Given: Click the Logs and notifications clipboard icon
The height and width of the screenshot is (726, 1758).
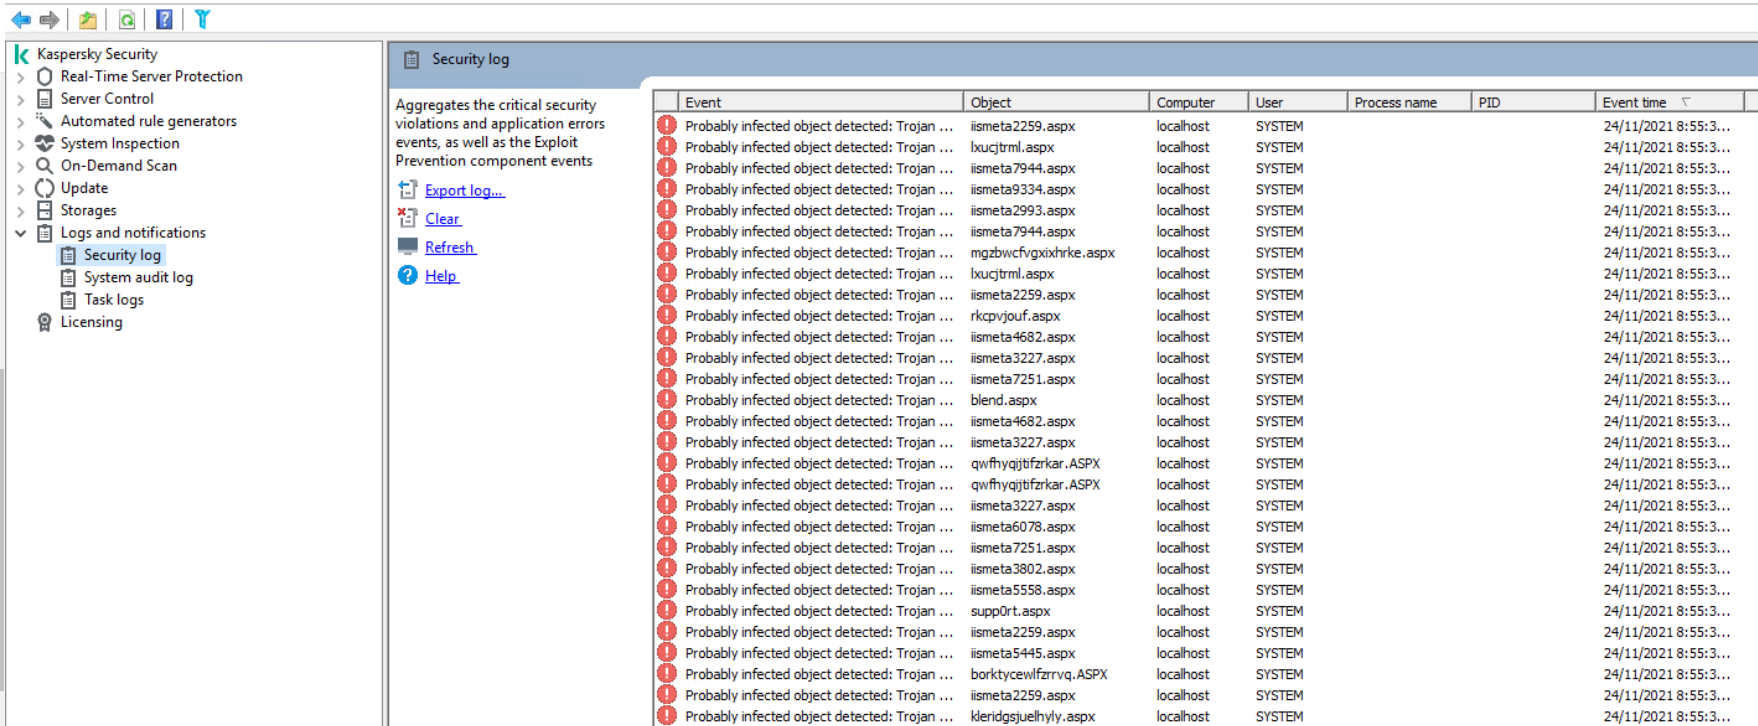Looking at the screenshot, I should pyautogui.click(x=44, y=232).
